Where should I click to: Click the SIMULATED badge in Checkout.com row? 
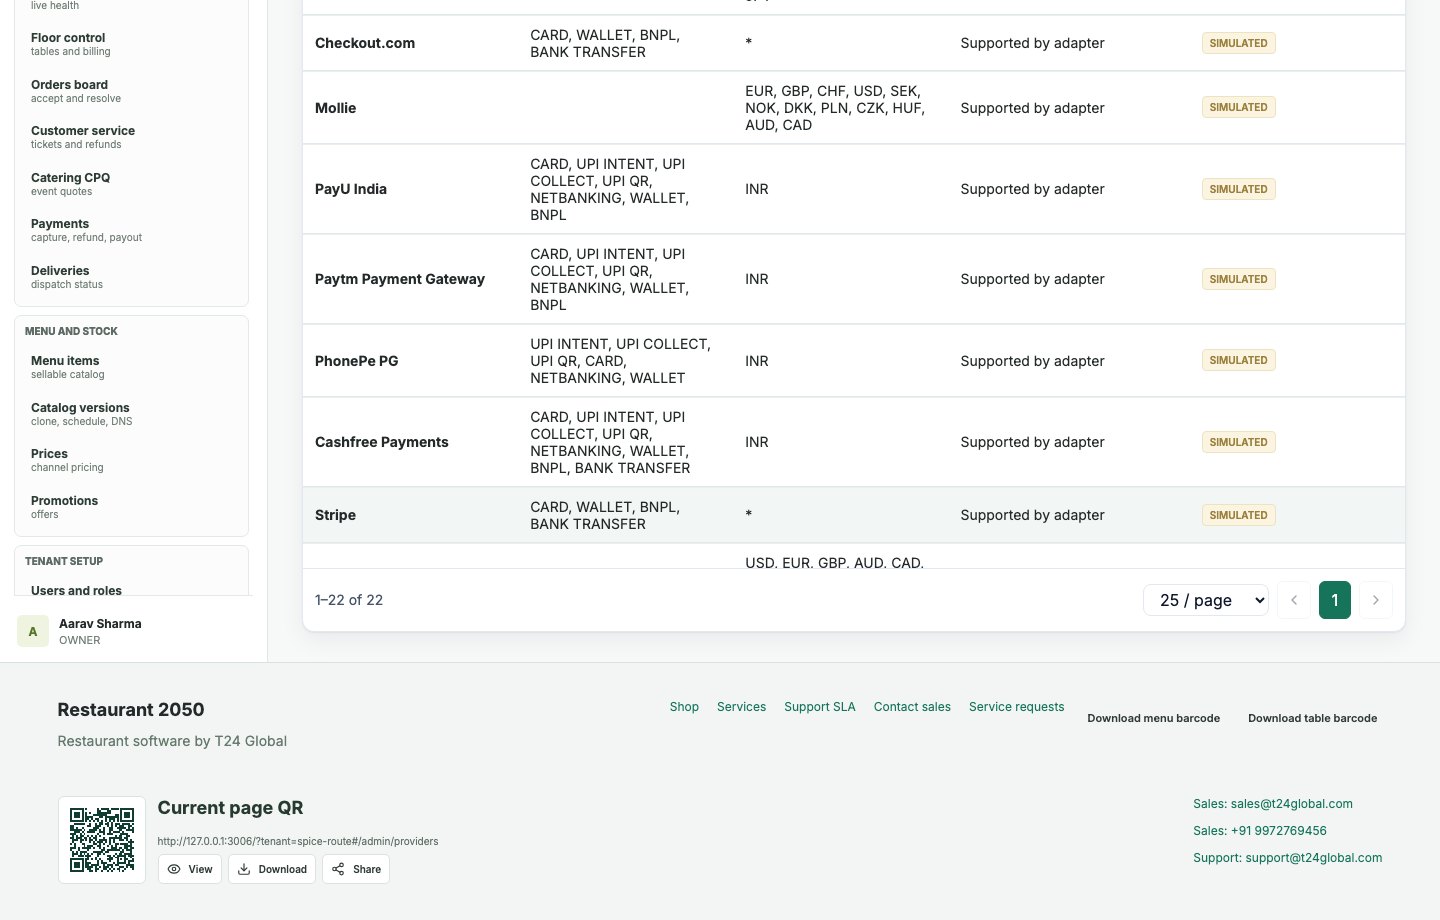pyautogui.click(x=1238, y=43)
